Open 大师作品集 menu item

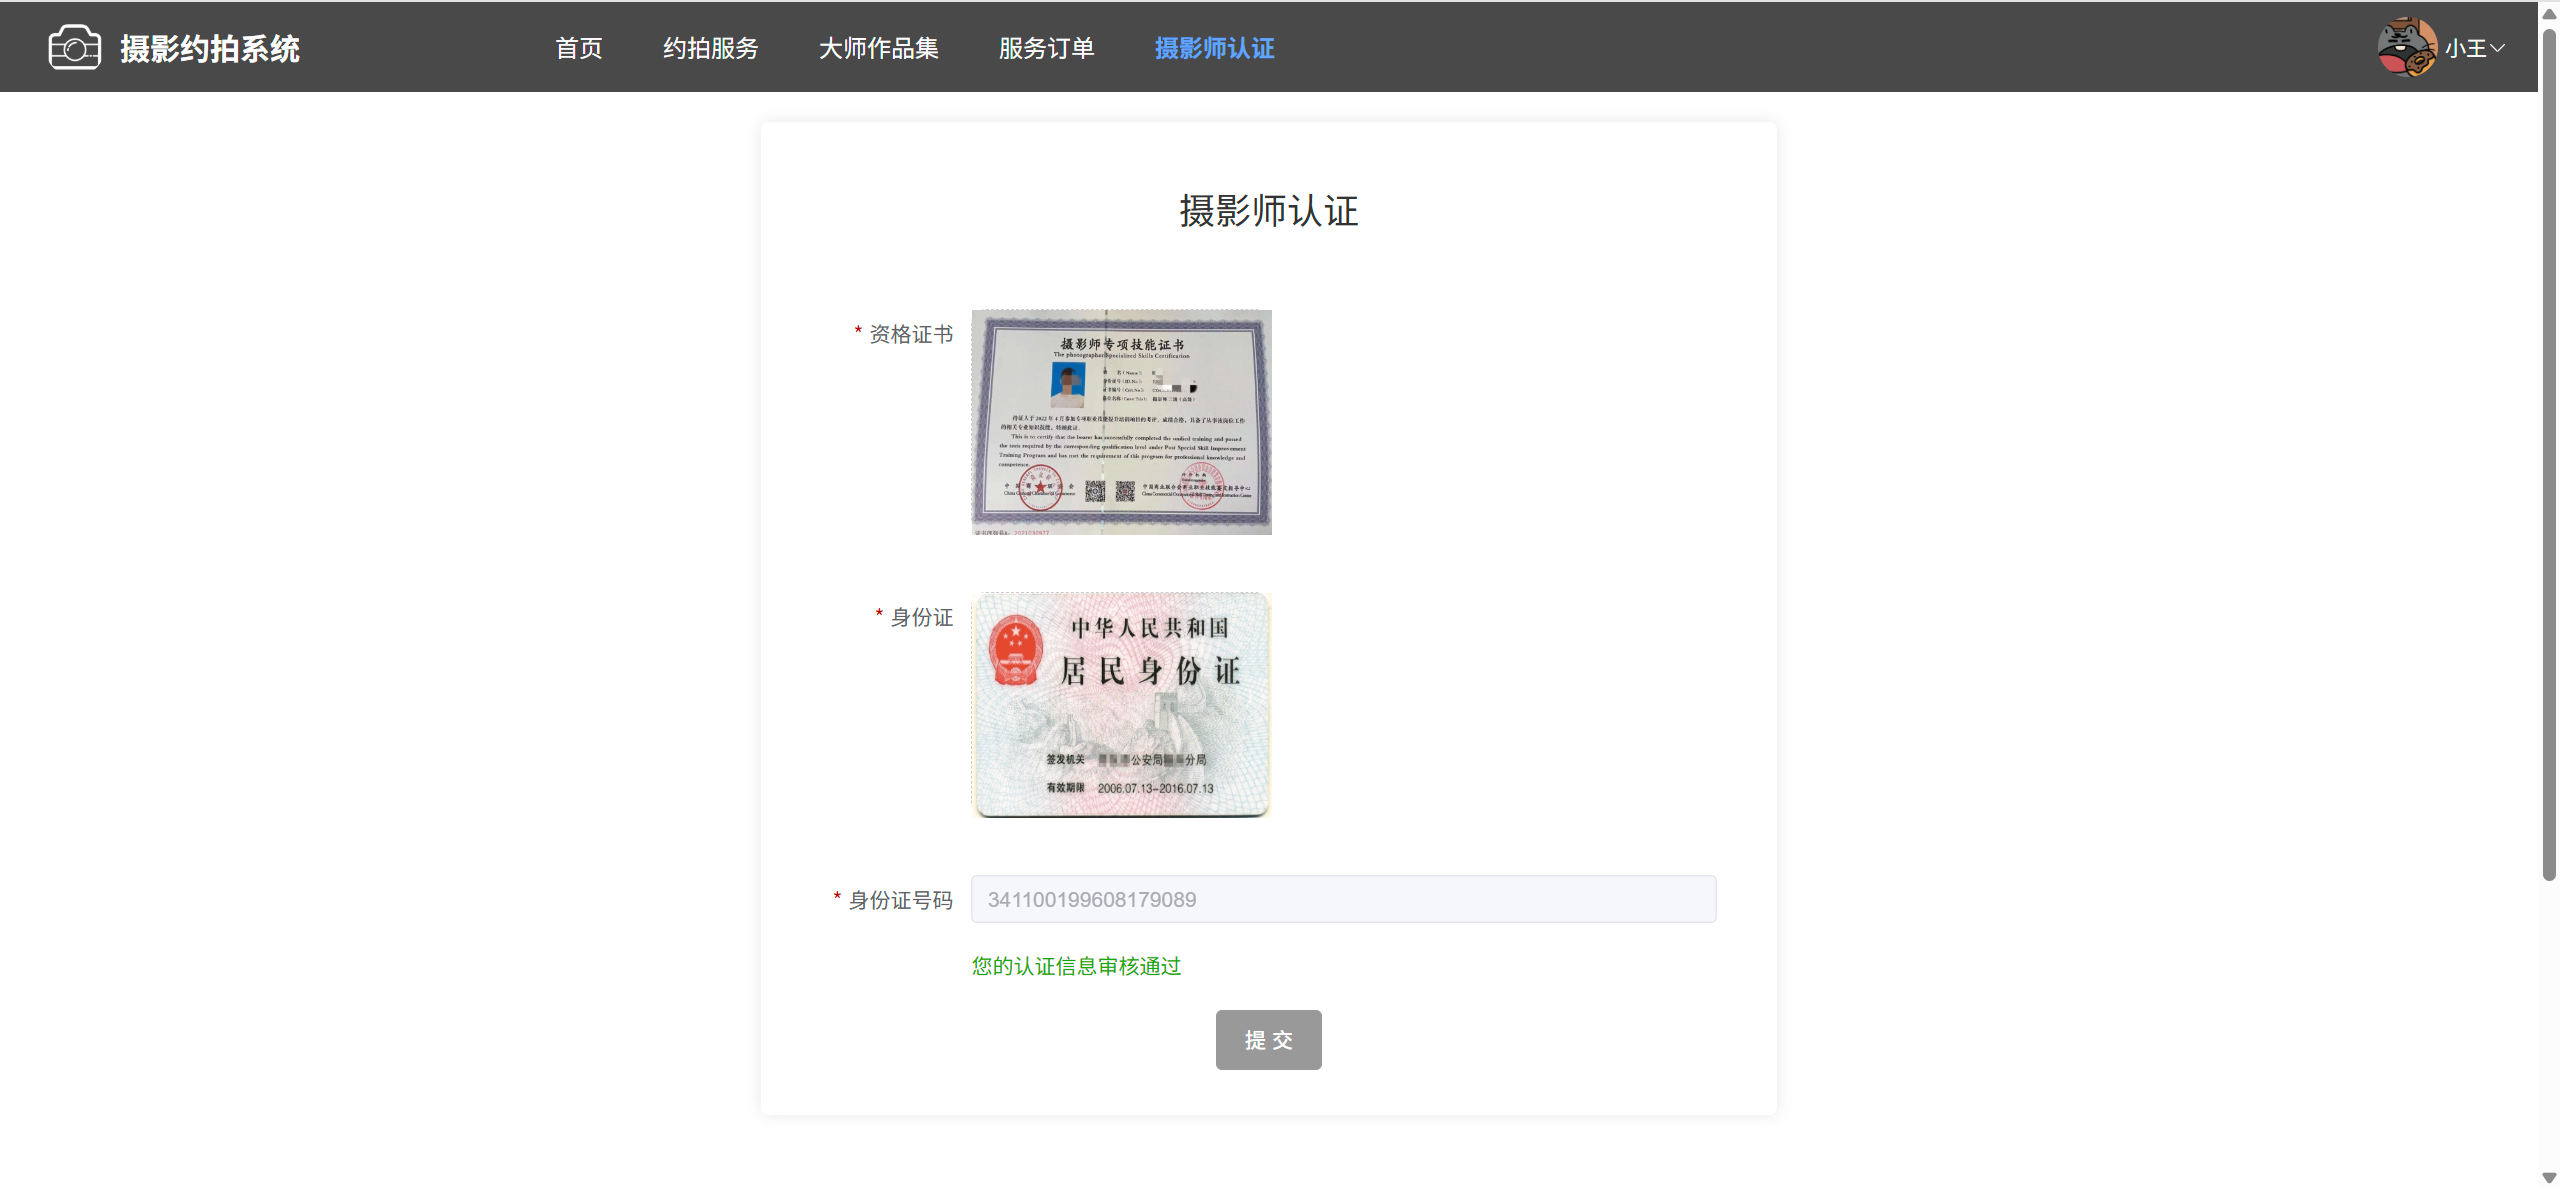[878, 48]
